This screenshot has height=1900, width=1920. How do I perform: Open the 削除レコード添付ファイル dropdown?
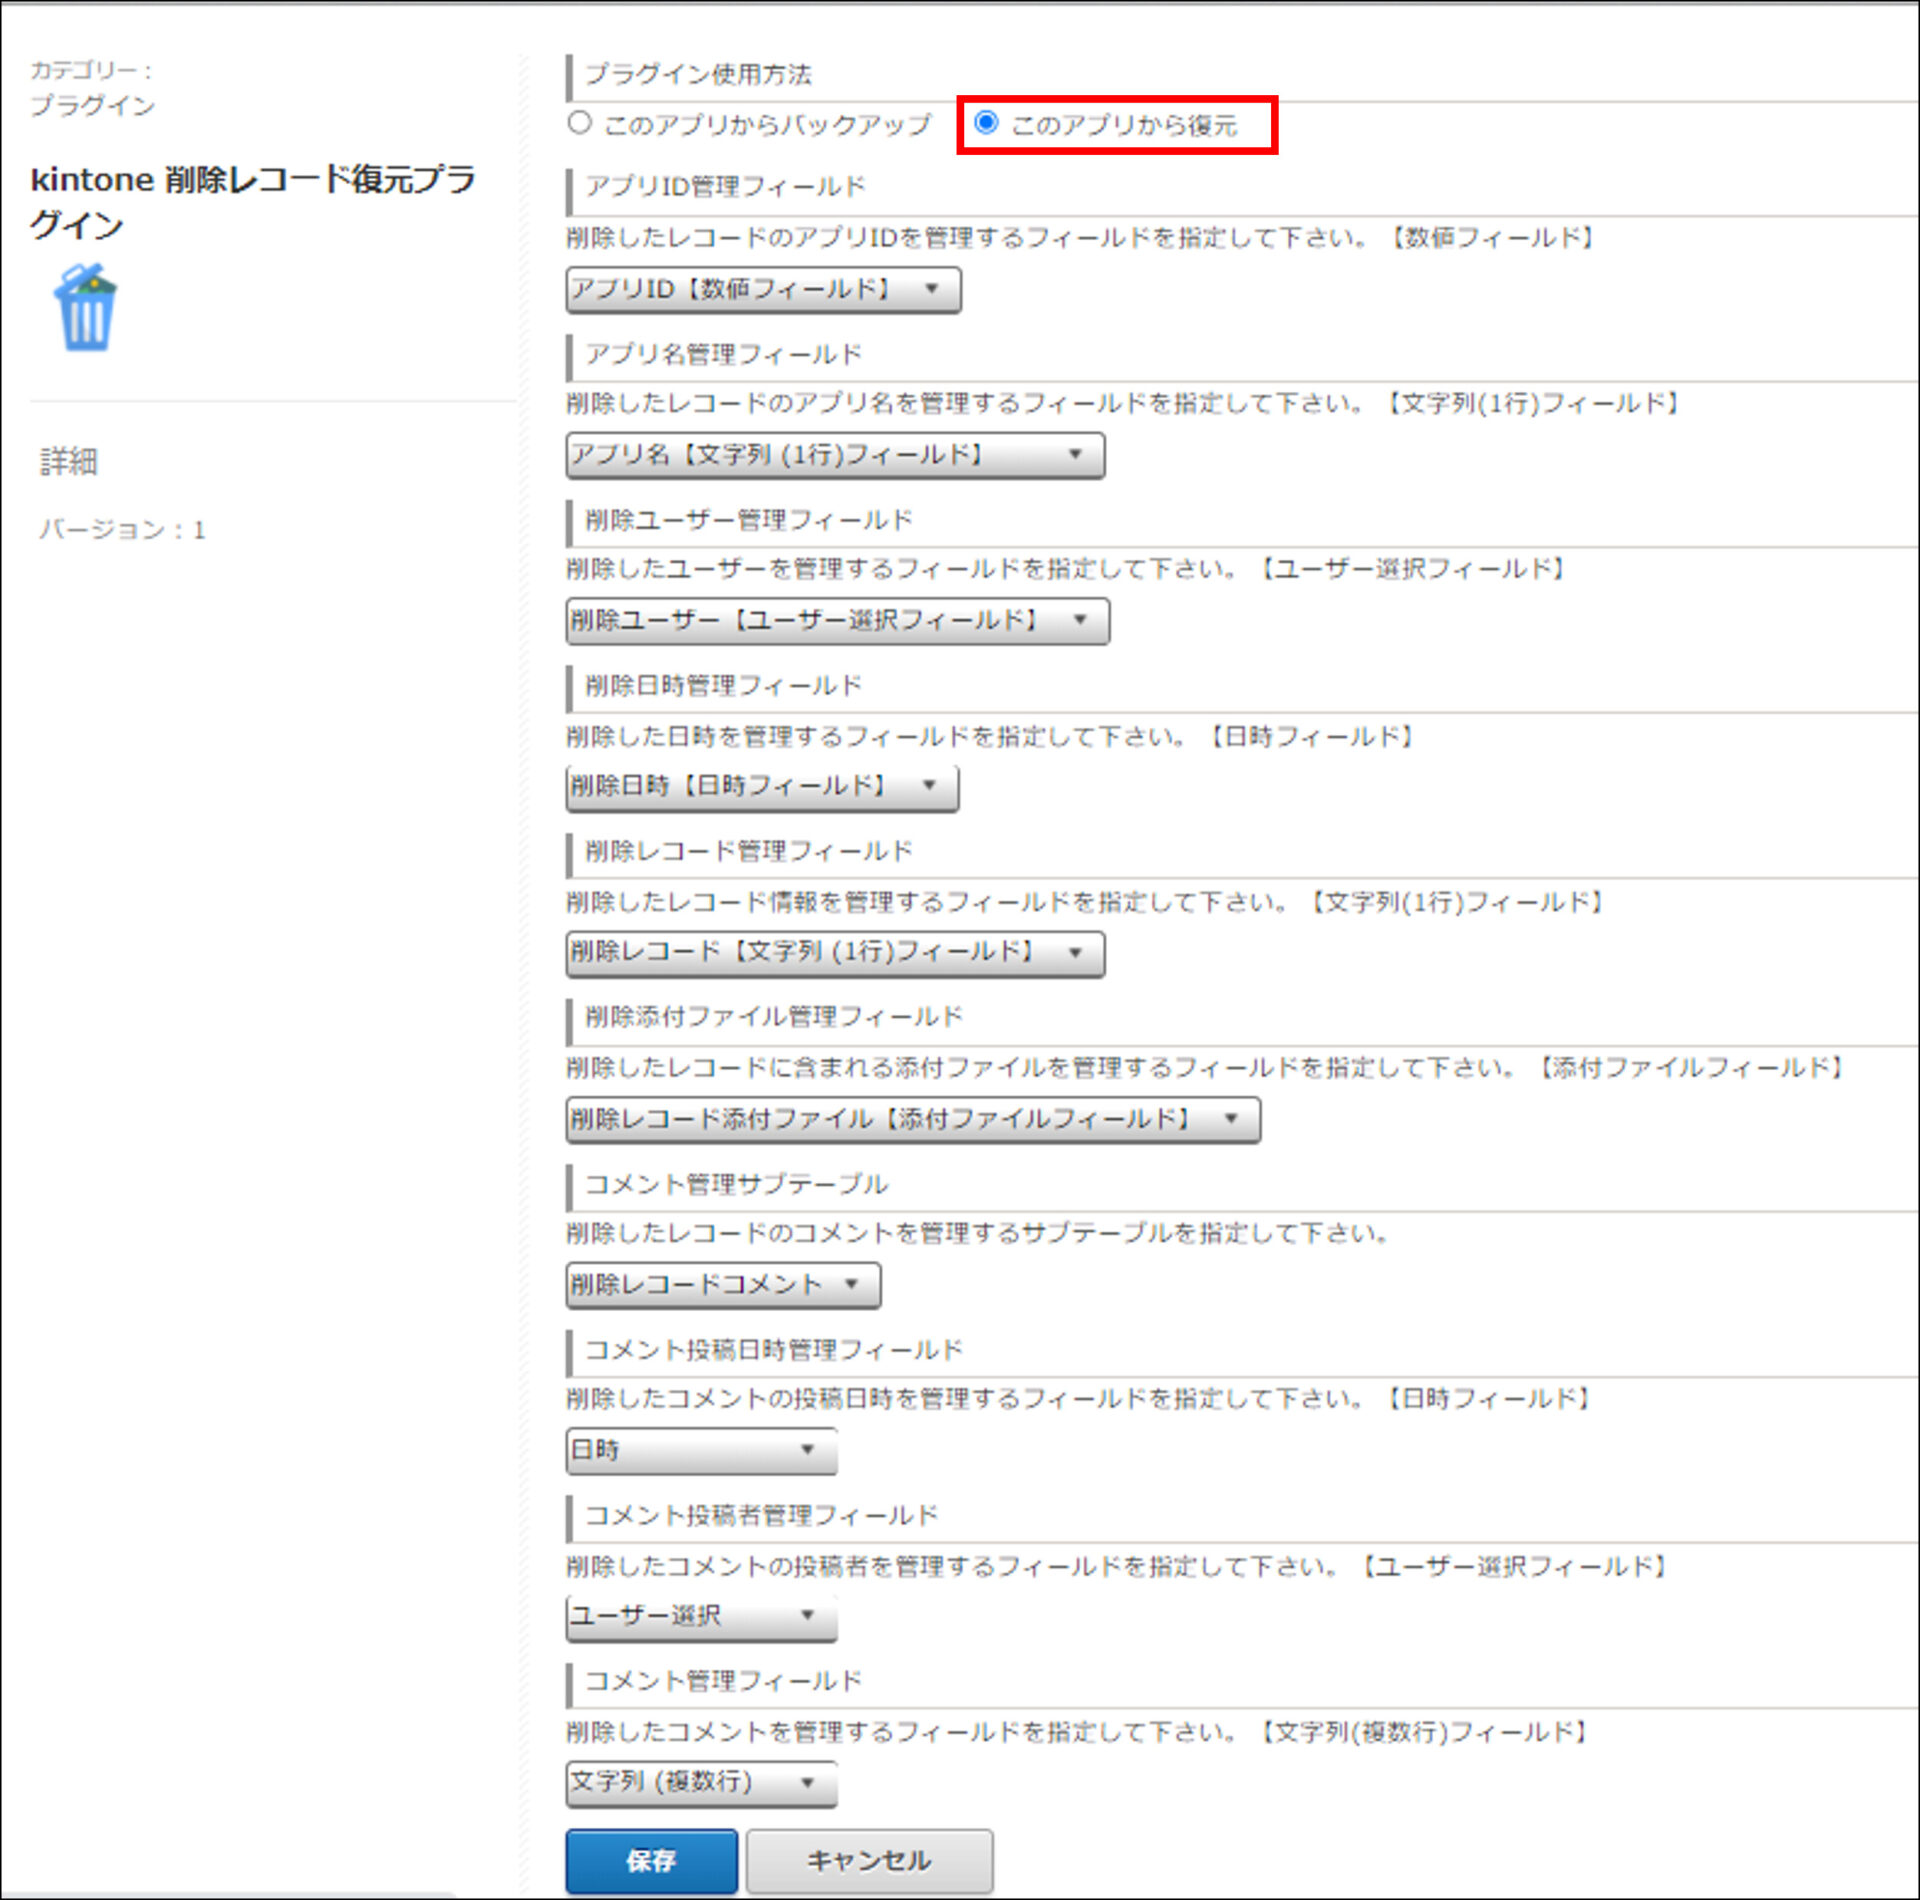(913, 1120)
